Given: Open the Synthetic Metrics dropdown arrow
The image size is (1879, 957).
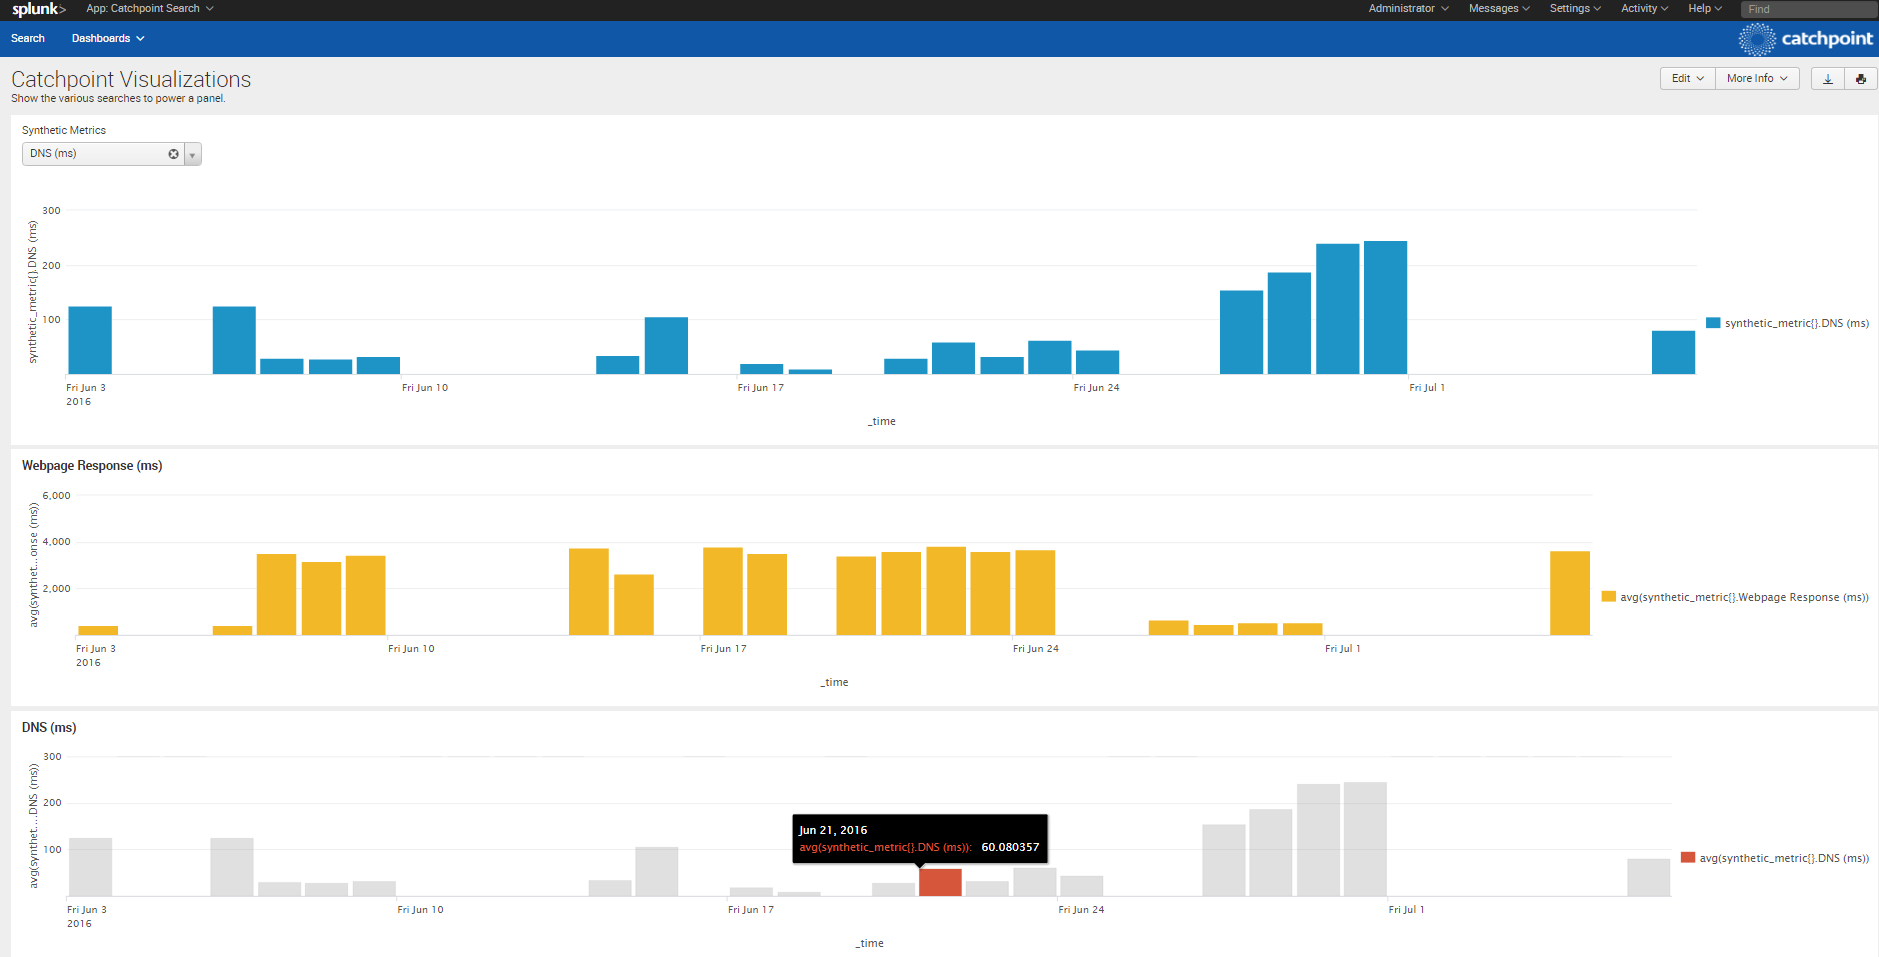Looking at the screenshot, I should (193, 155).
